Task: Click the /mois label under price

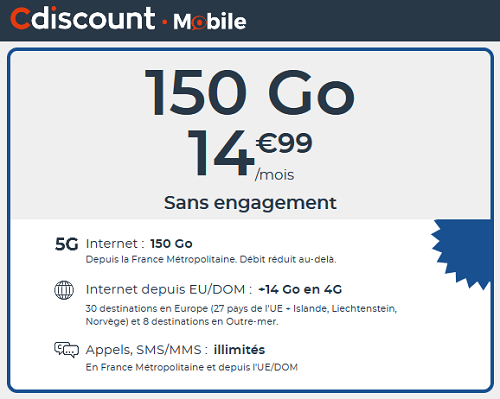Action: point(274,175)
